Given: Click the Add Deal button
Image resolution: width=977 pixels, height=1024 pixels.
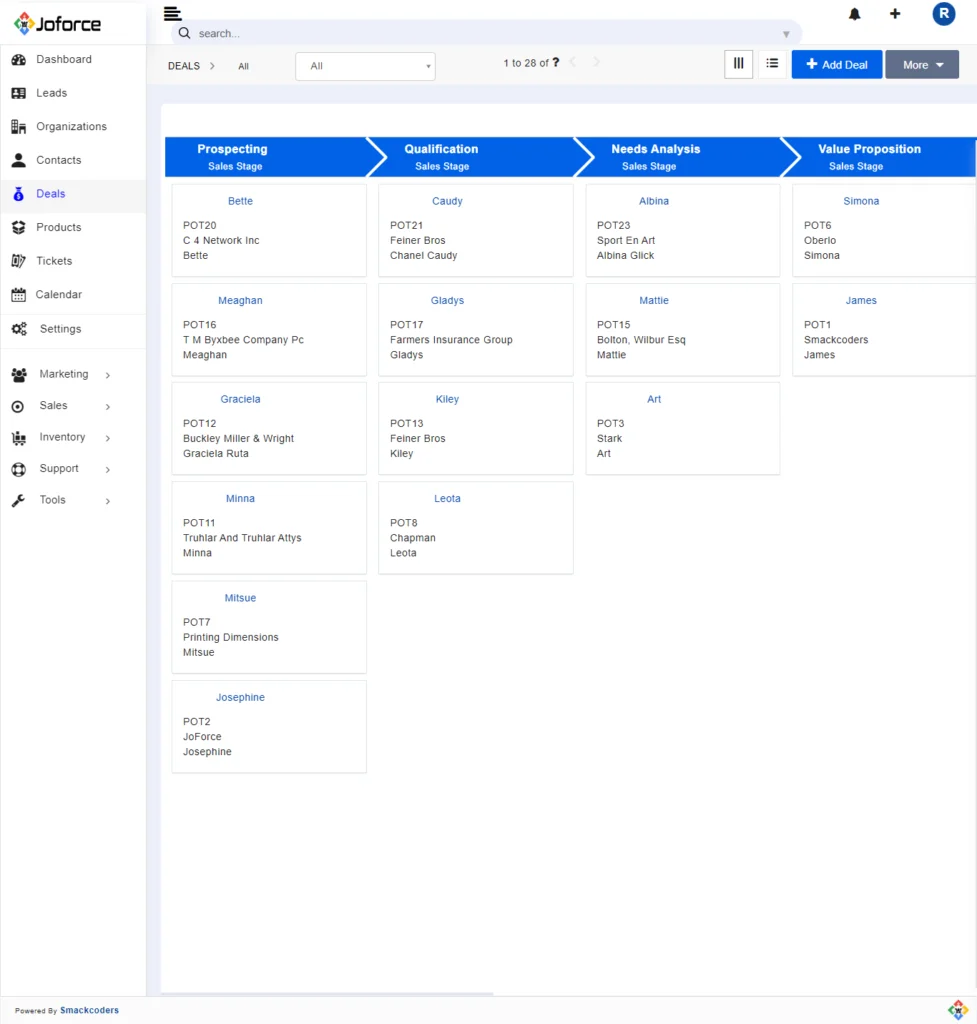Looking at the screenshot, I should tap(836, 63).
